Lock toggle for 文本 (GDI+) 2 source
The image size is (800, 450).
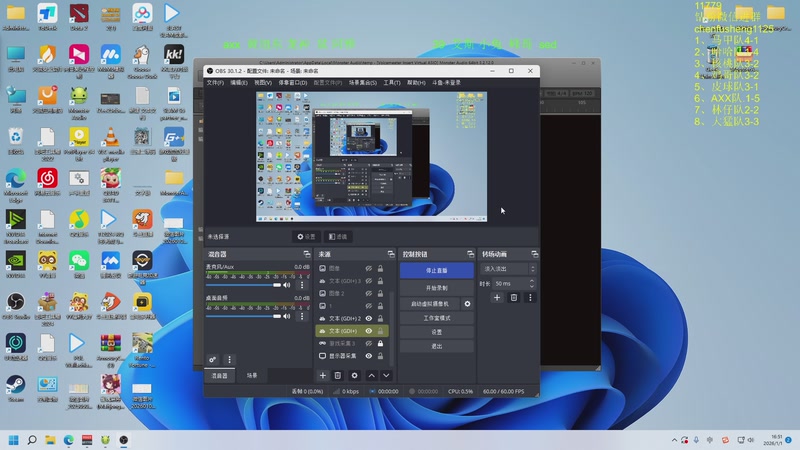380,318
